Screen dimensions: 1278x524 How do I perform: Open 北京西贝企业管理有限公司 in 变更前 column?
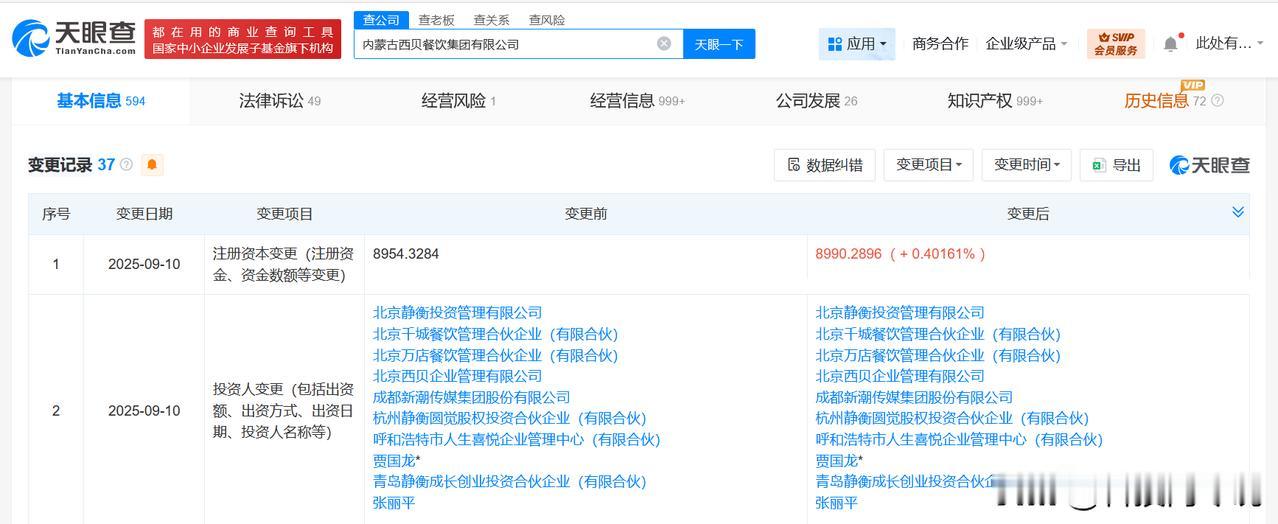(457, 376)
